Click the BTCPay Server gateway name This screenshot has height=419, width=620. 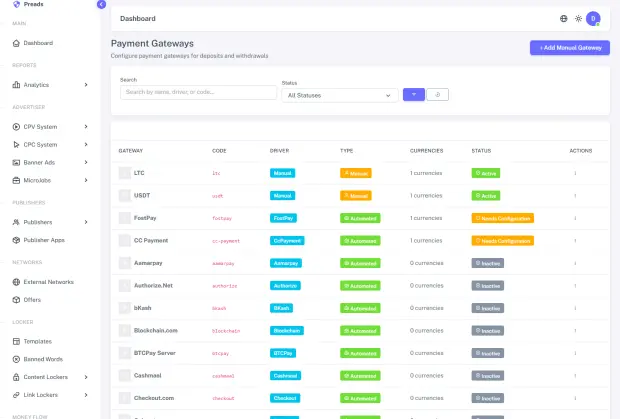(155, 353)
